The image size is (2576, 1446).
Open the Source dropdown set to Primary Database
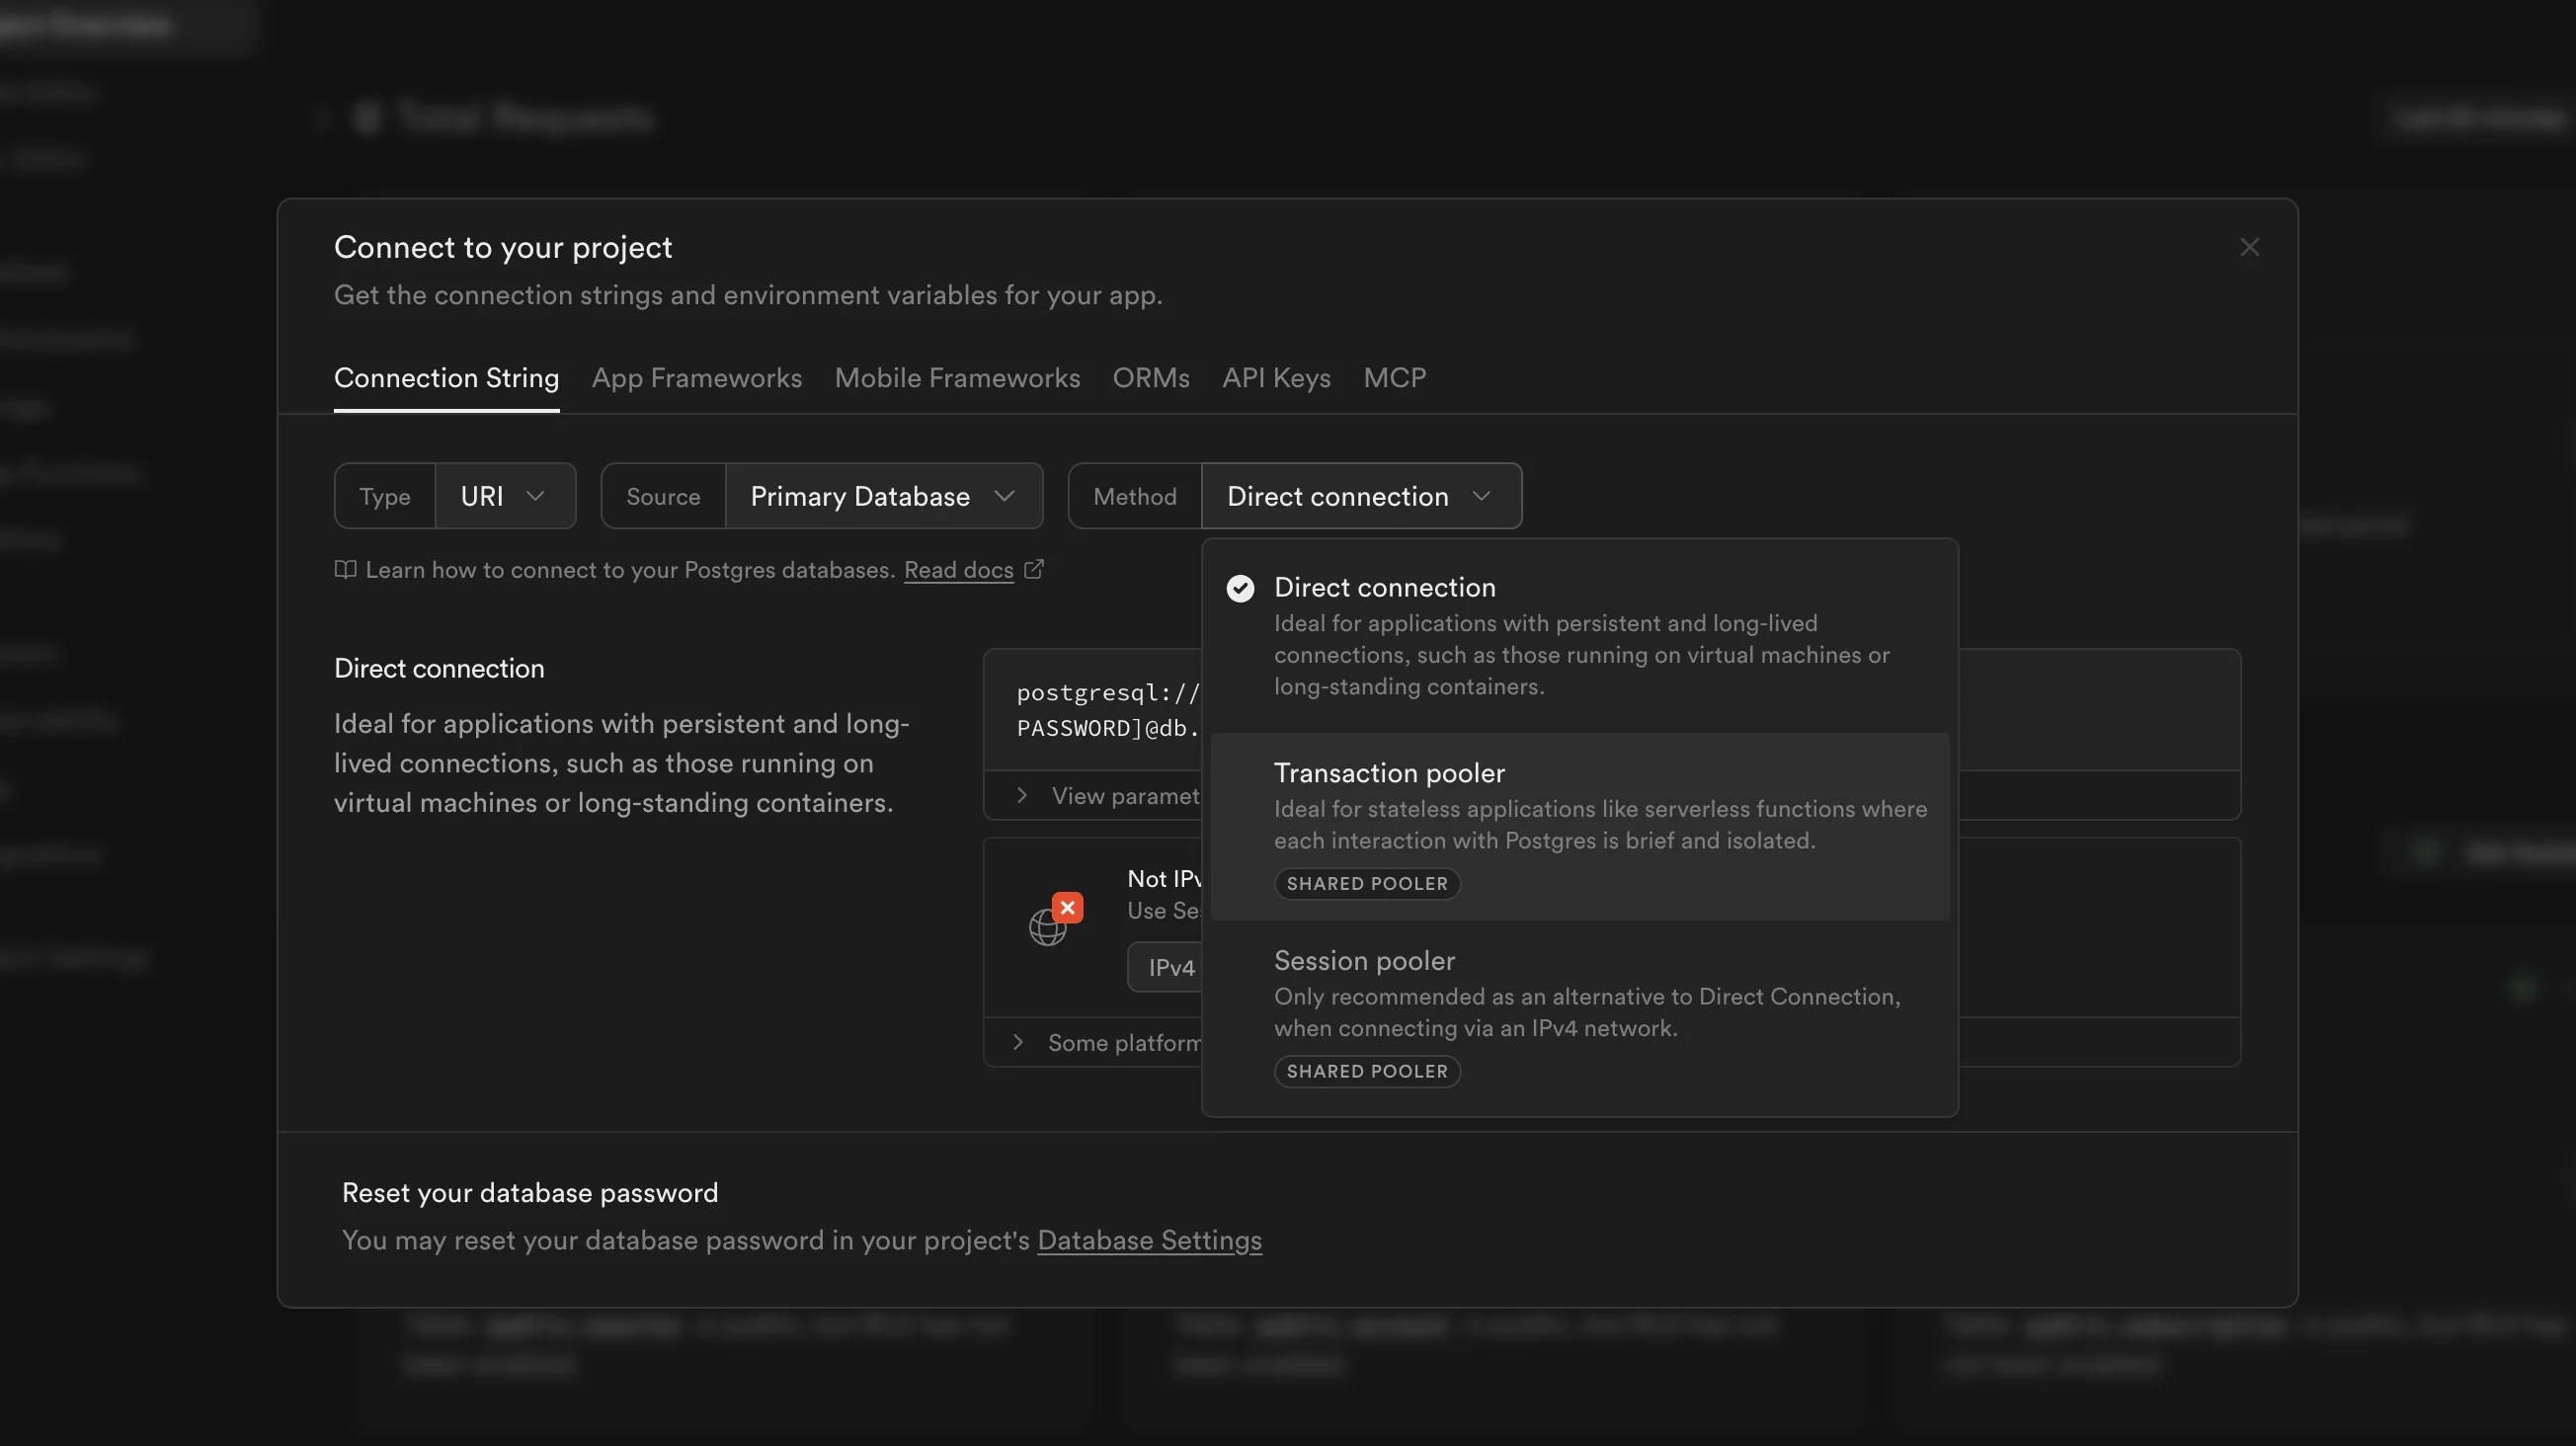pos(884,495)
